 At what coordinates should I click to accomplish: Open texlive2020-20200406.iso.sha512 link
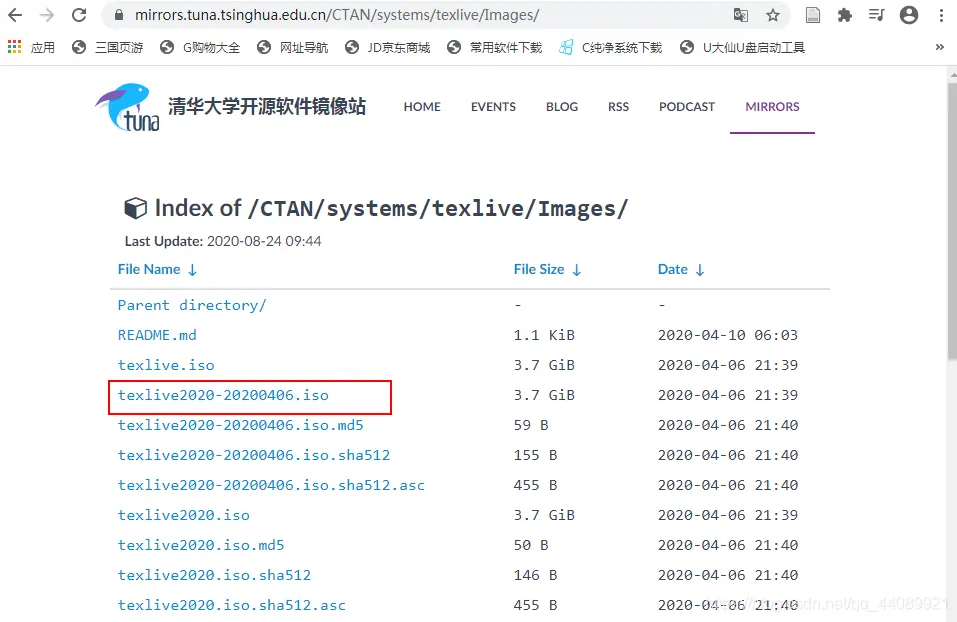(x=254, y=455)
